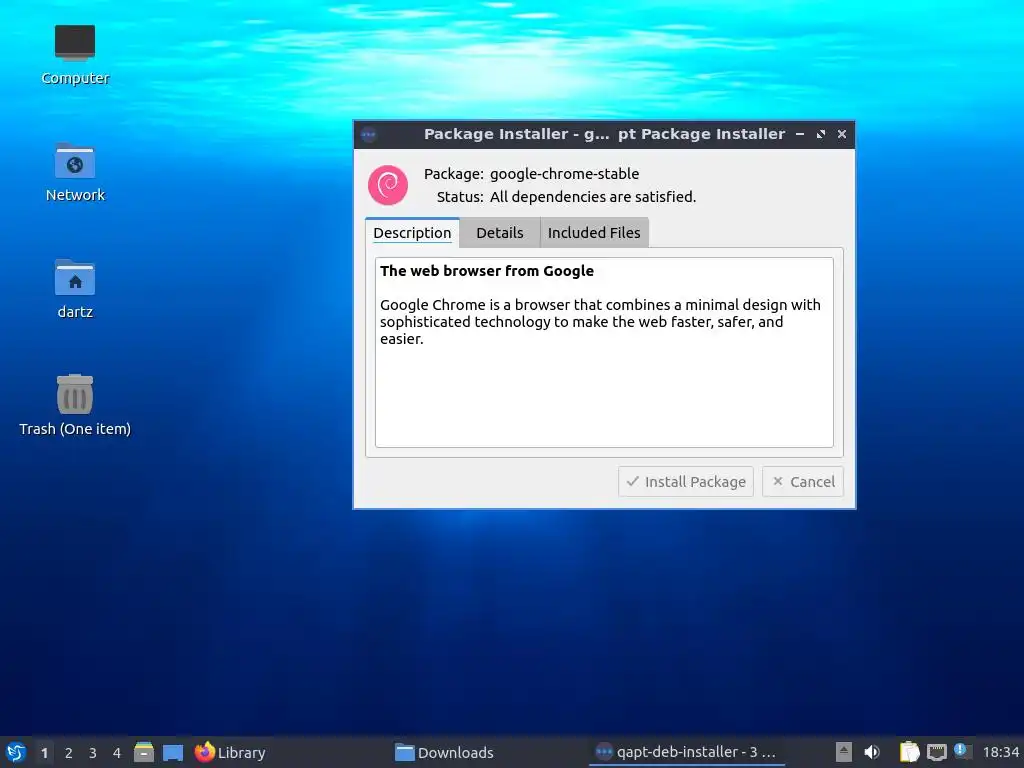The height and width of the screenshot is (768, 1024).
Task: Switch to workspace 1
Action: [x=44, y=752]
